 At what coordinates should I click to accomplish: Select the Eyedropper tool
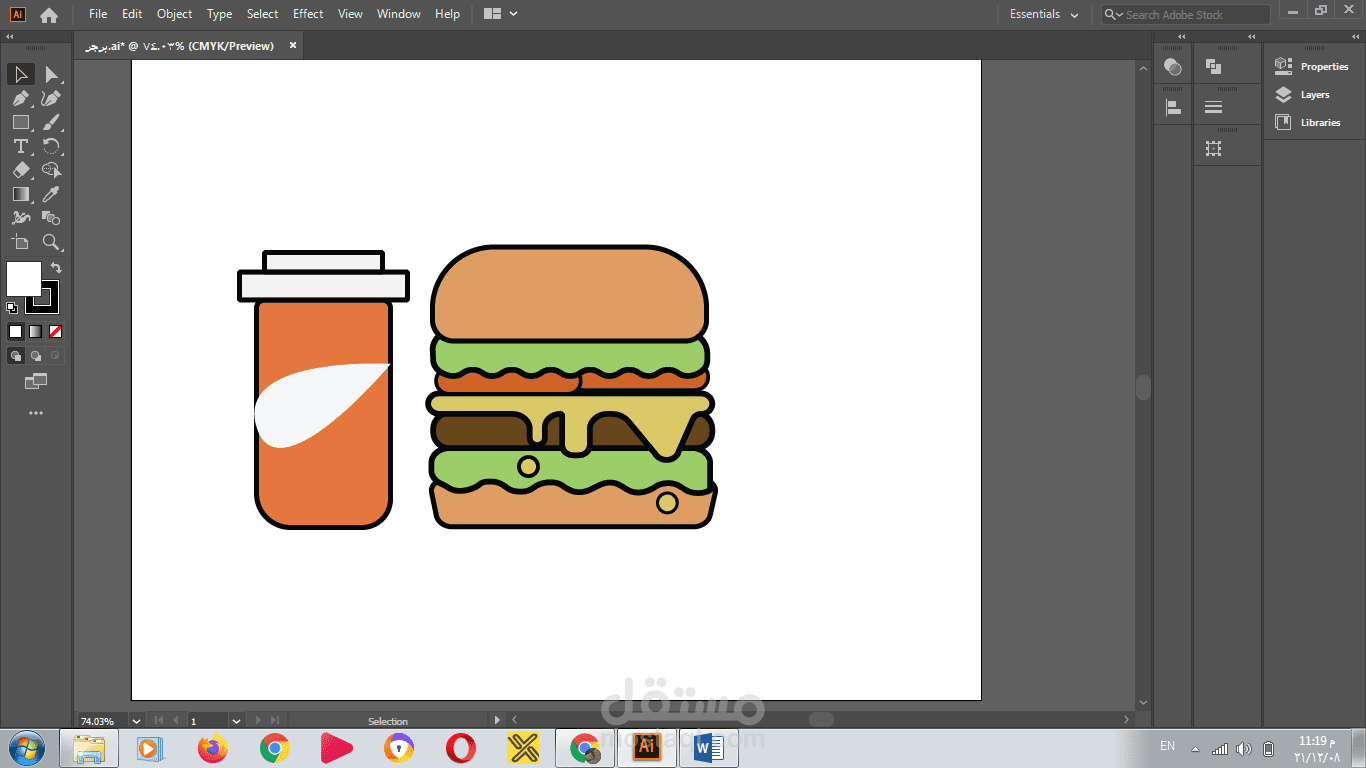[x=52, y=194]
